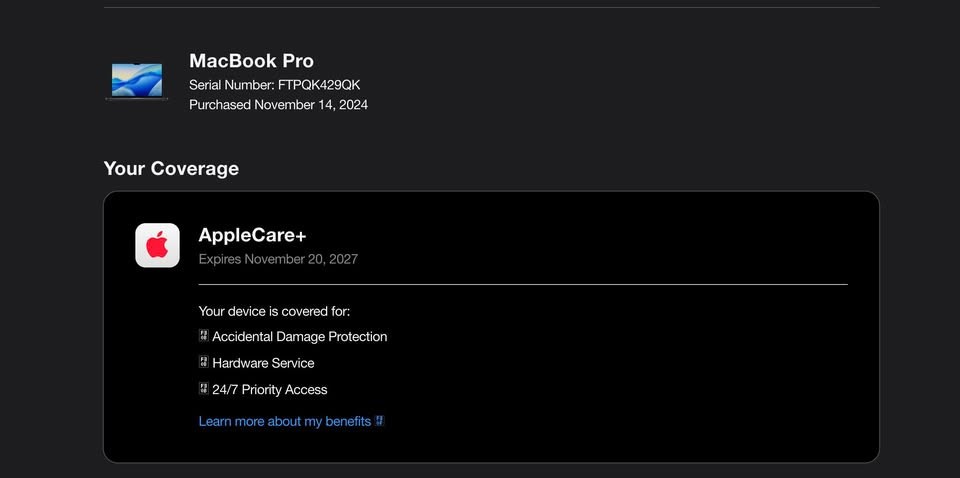Viewport: 960px width, 478px height.
Task: Click the icon beside Hardware Service
Action: [204, 362]
